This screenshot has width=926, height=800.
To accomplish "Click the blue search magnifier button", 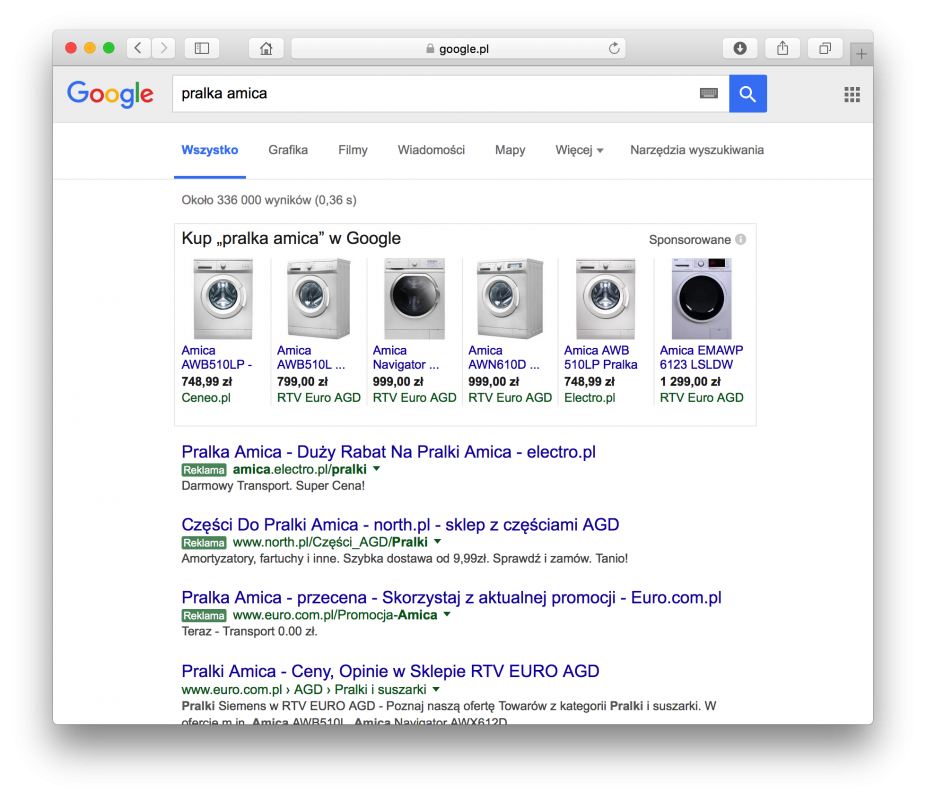I will 747,93.
